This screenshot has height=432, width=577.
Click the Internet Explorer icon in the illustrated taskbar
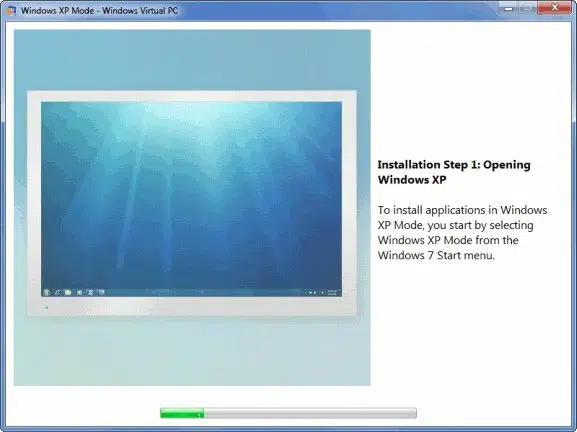57,293
